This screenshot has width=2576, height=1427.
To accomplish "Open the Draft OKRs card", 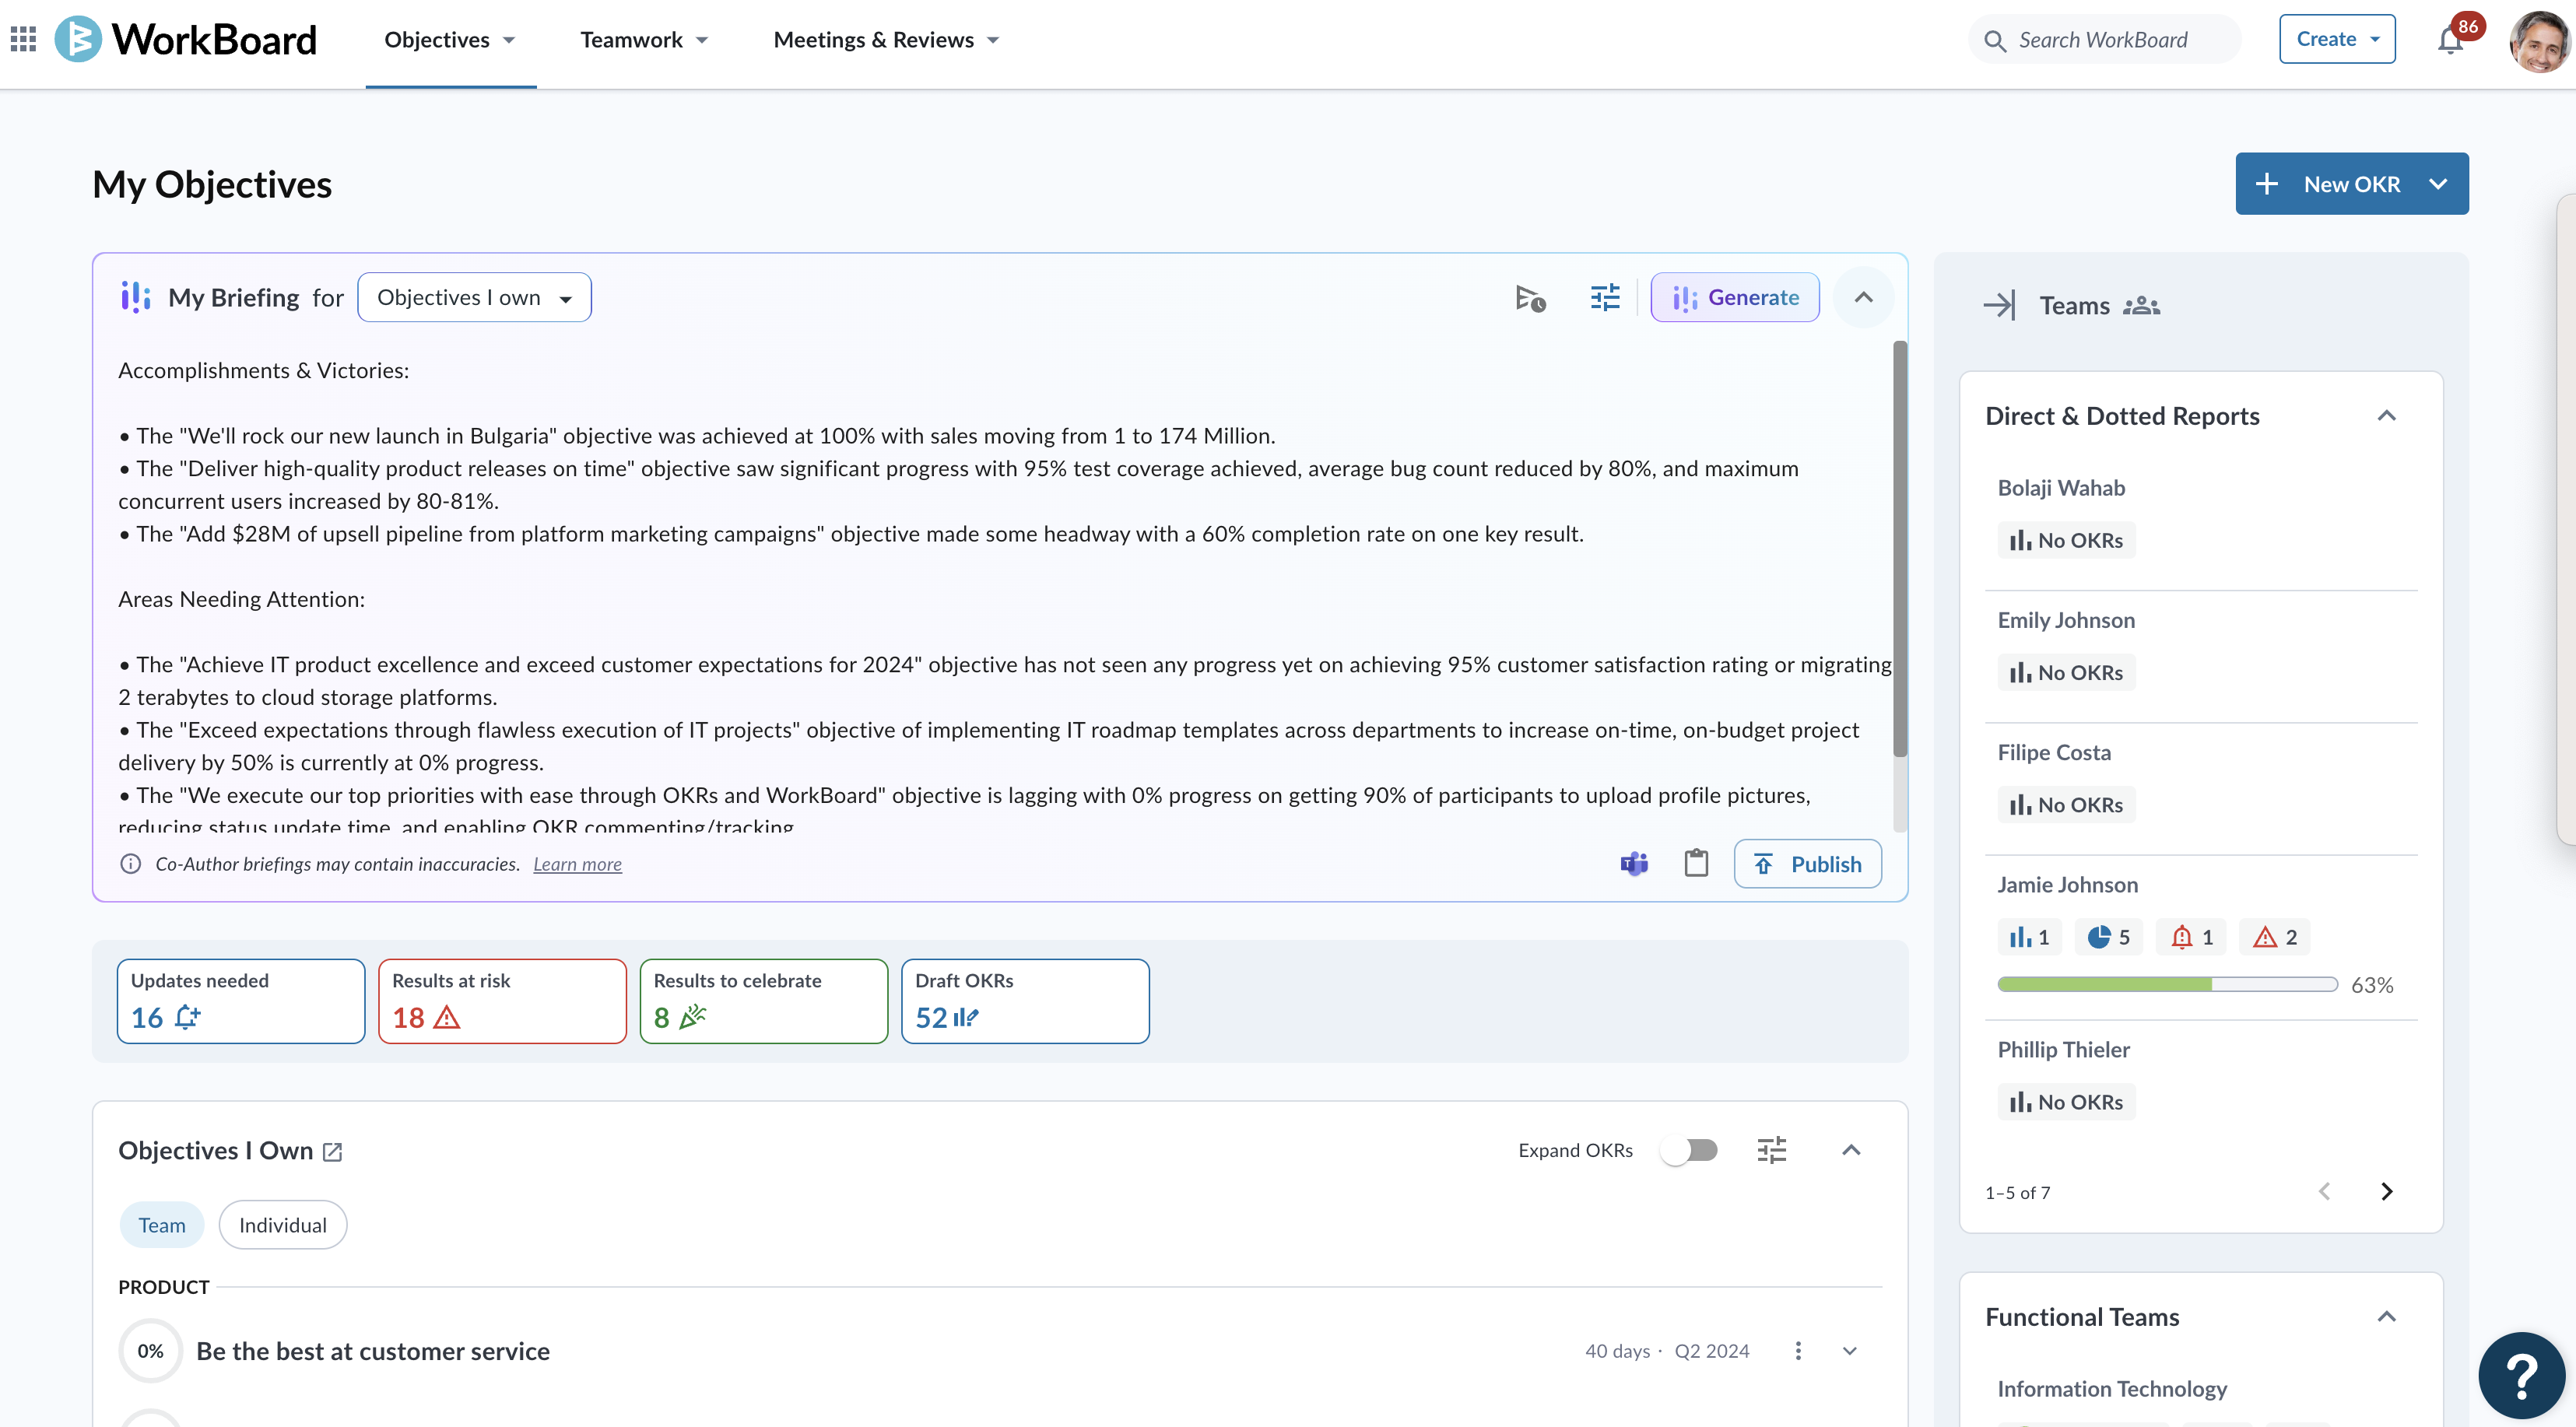I will coord(1025,1001).
